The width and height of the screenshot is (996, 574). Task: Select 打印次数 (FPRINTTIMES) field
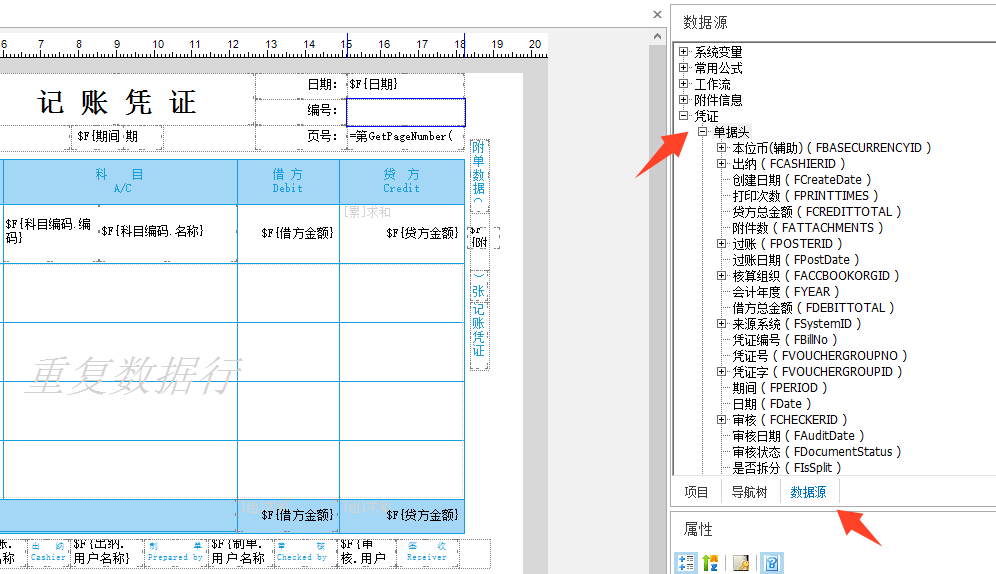point(805,196)
